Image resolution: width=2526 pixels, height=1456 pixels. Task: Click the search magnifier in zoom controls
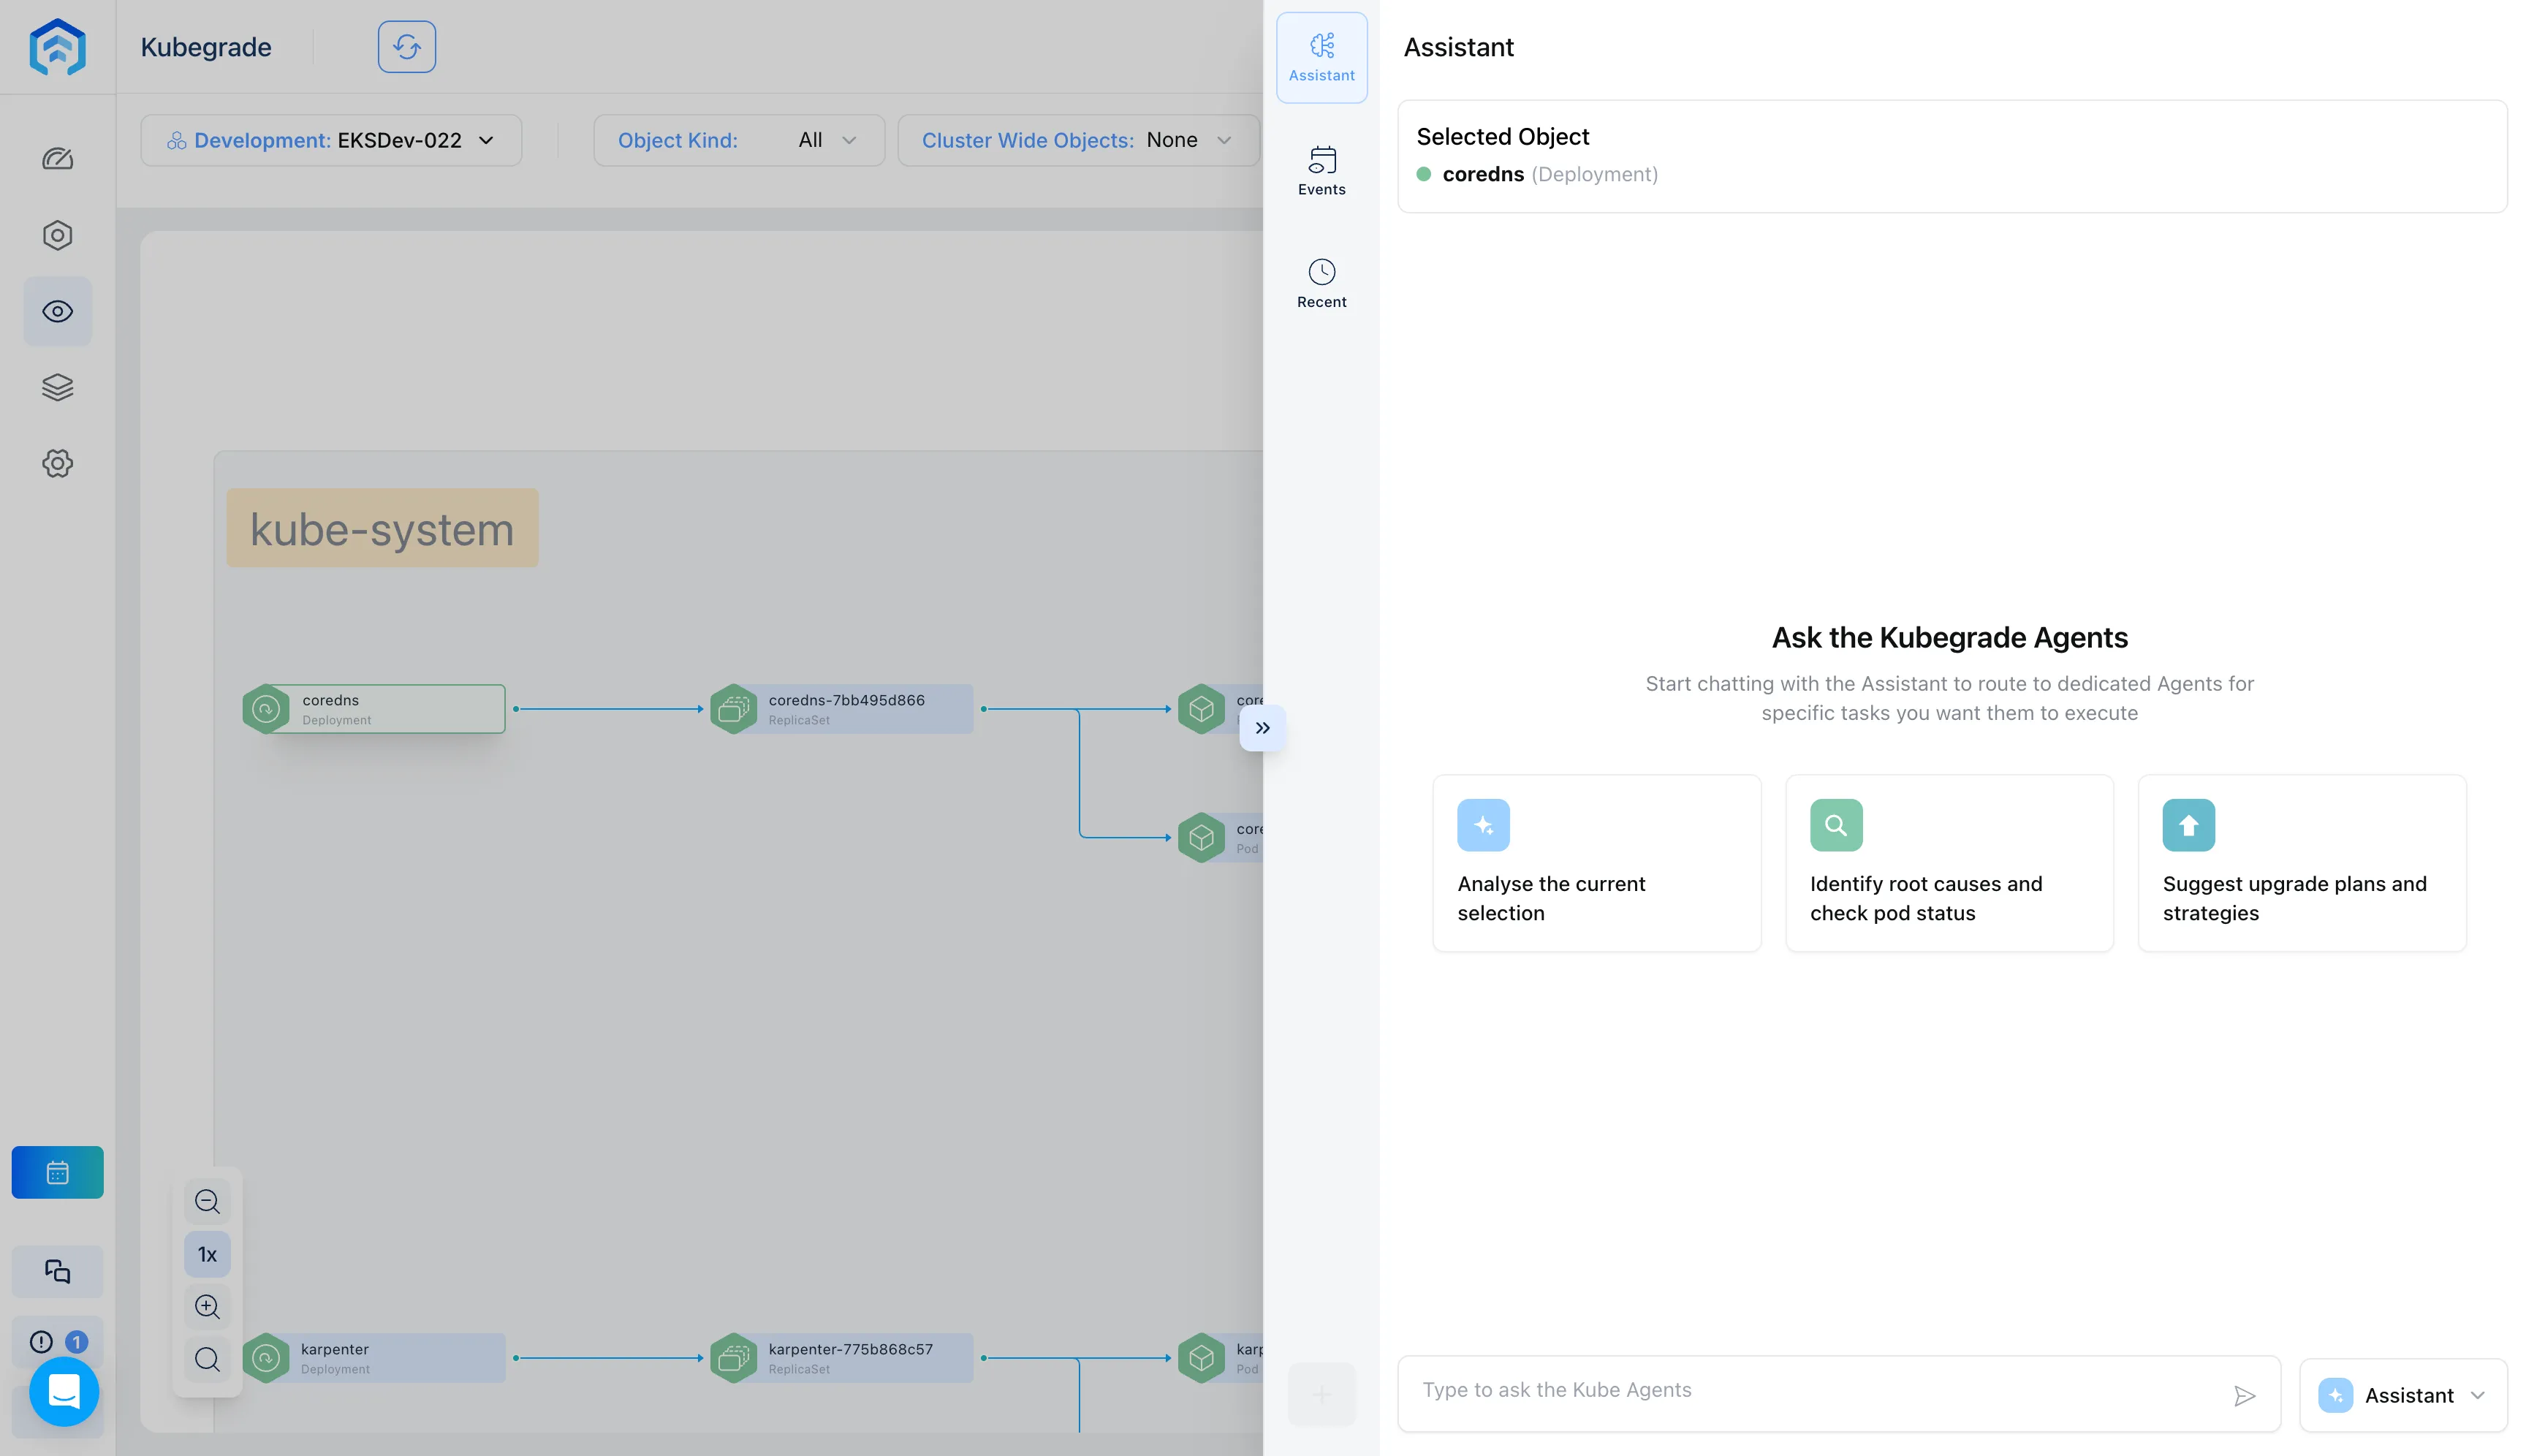click(x=207, y=1359)
